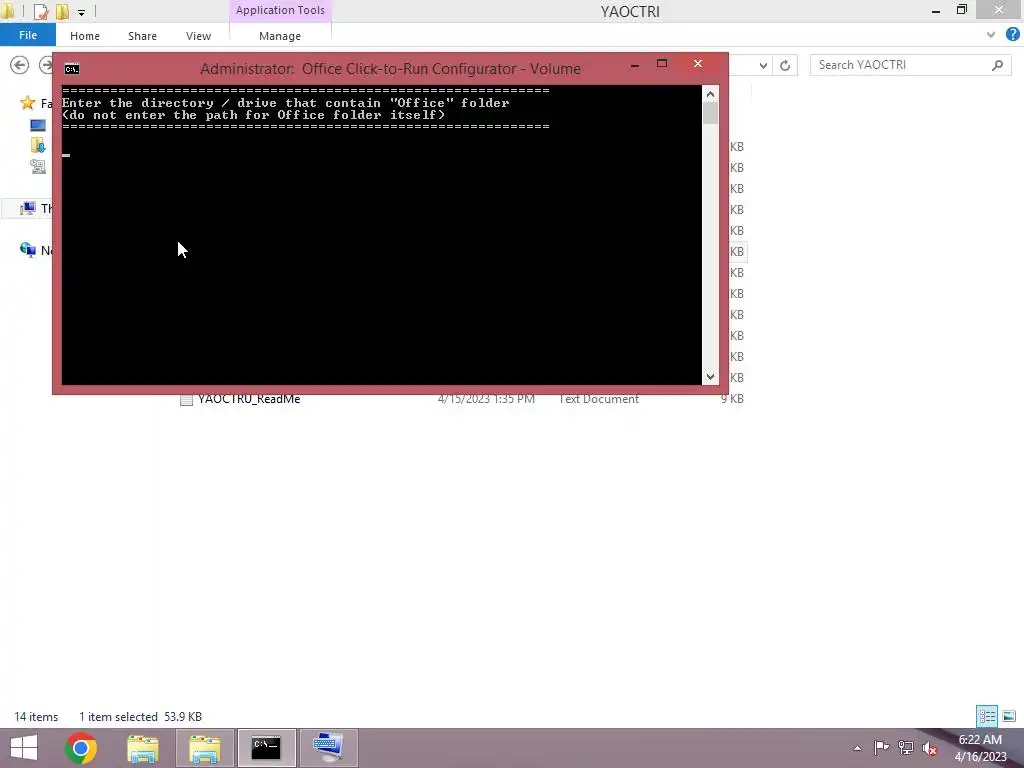Click the console scrollbar up arrow

tap(711, 95)
